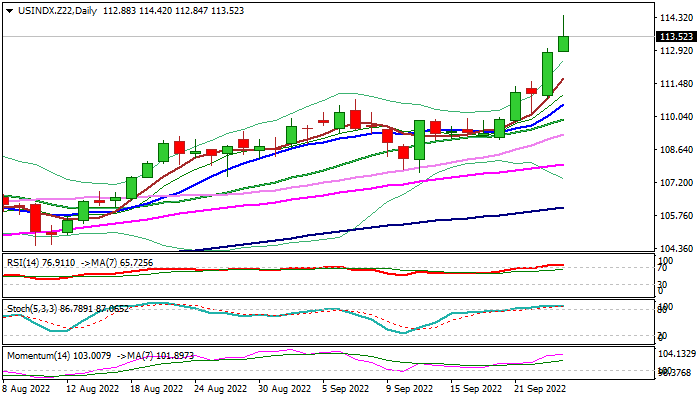Click the triangle arrow beside USINDX.Z22 title
The height and width of the screenshot is (400, 700).
tap(9, 11)
